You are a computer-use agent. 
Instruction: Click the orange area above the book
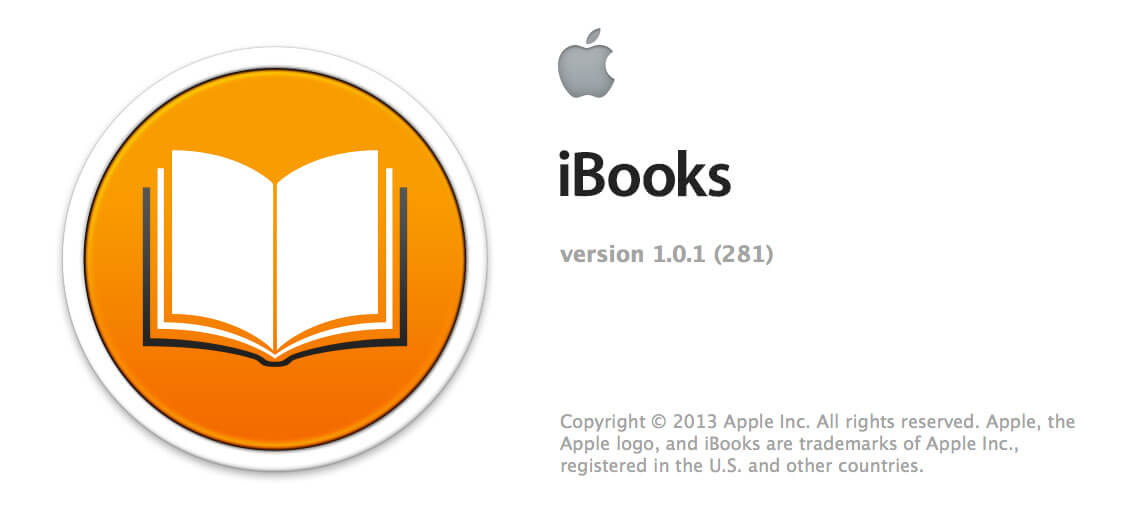point(275,108)
